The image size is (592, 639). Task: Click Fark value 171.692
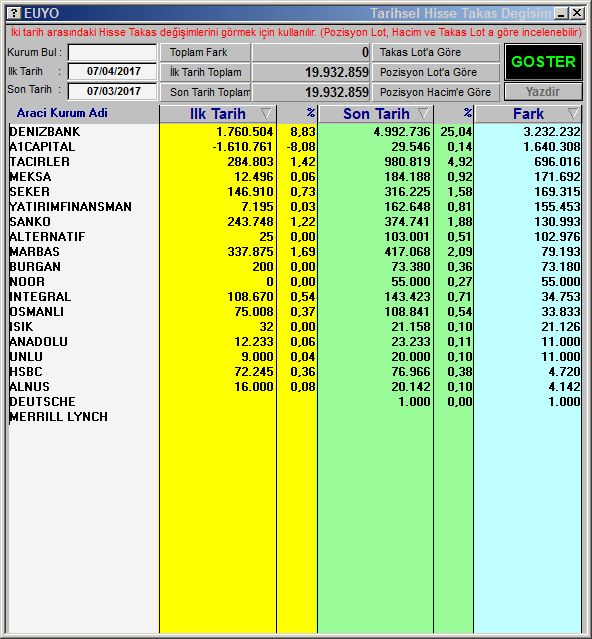pos(557,177)
